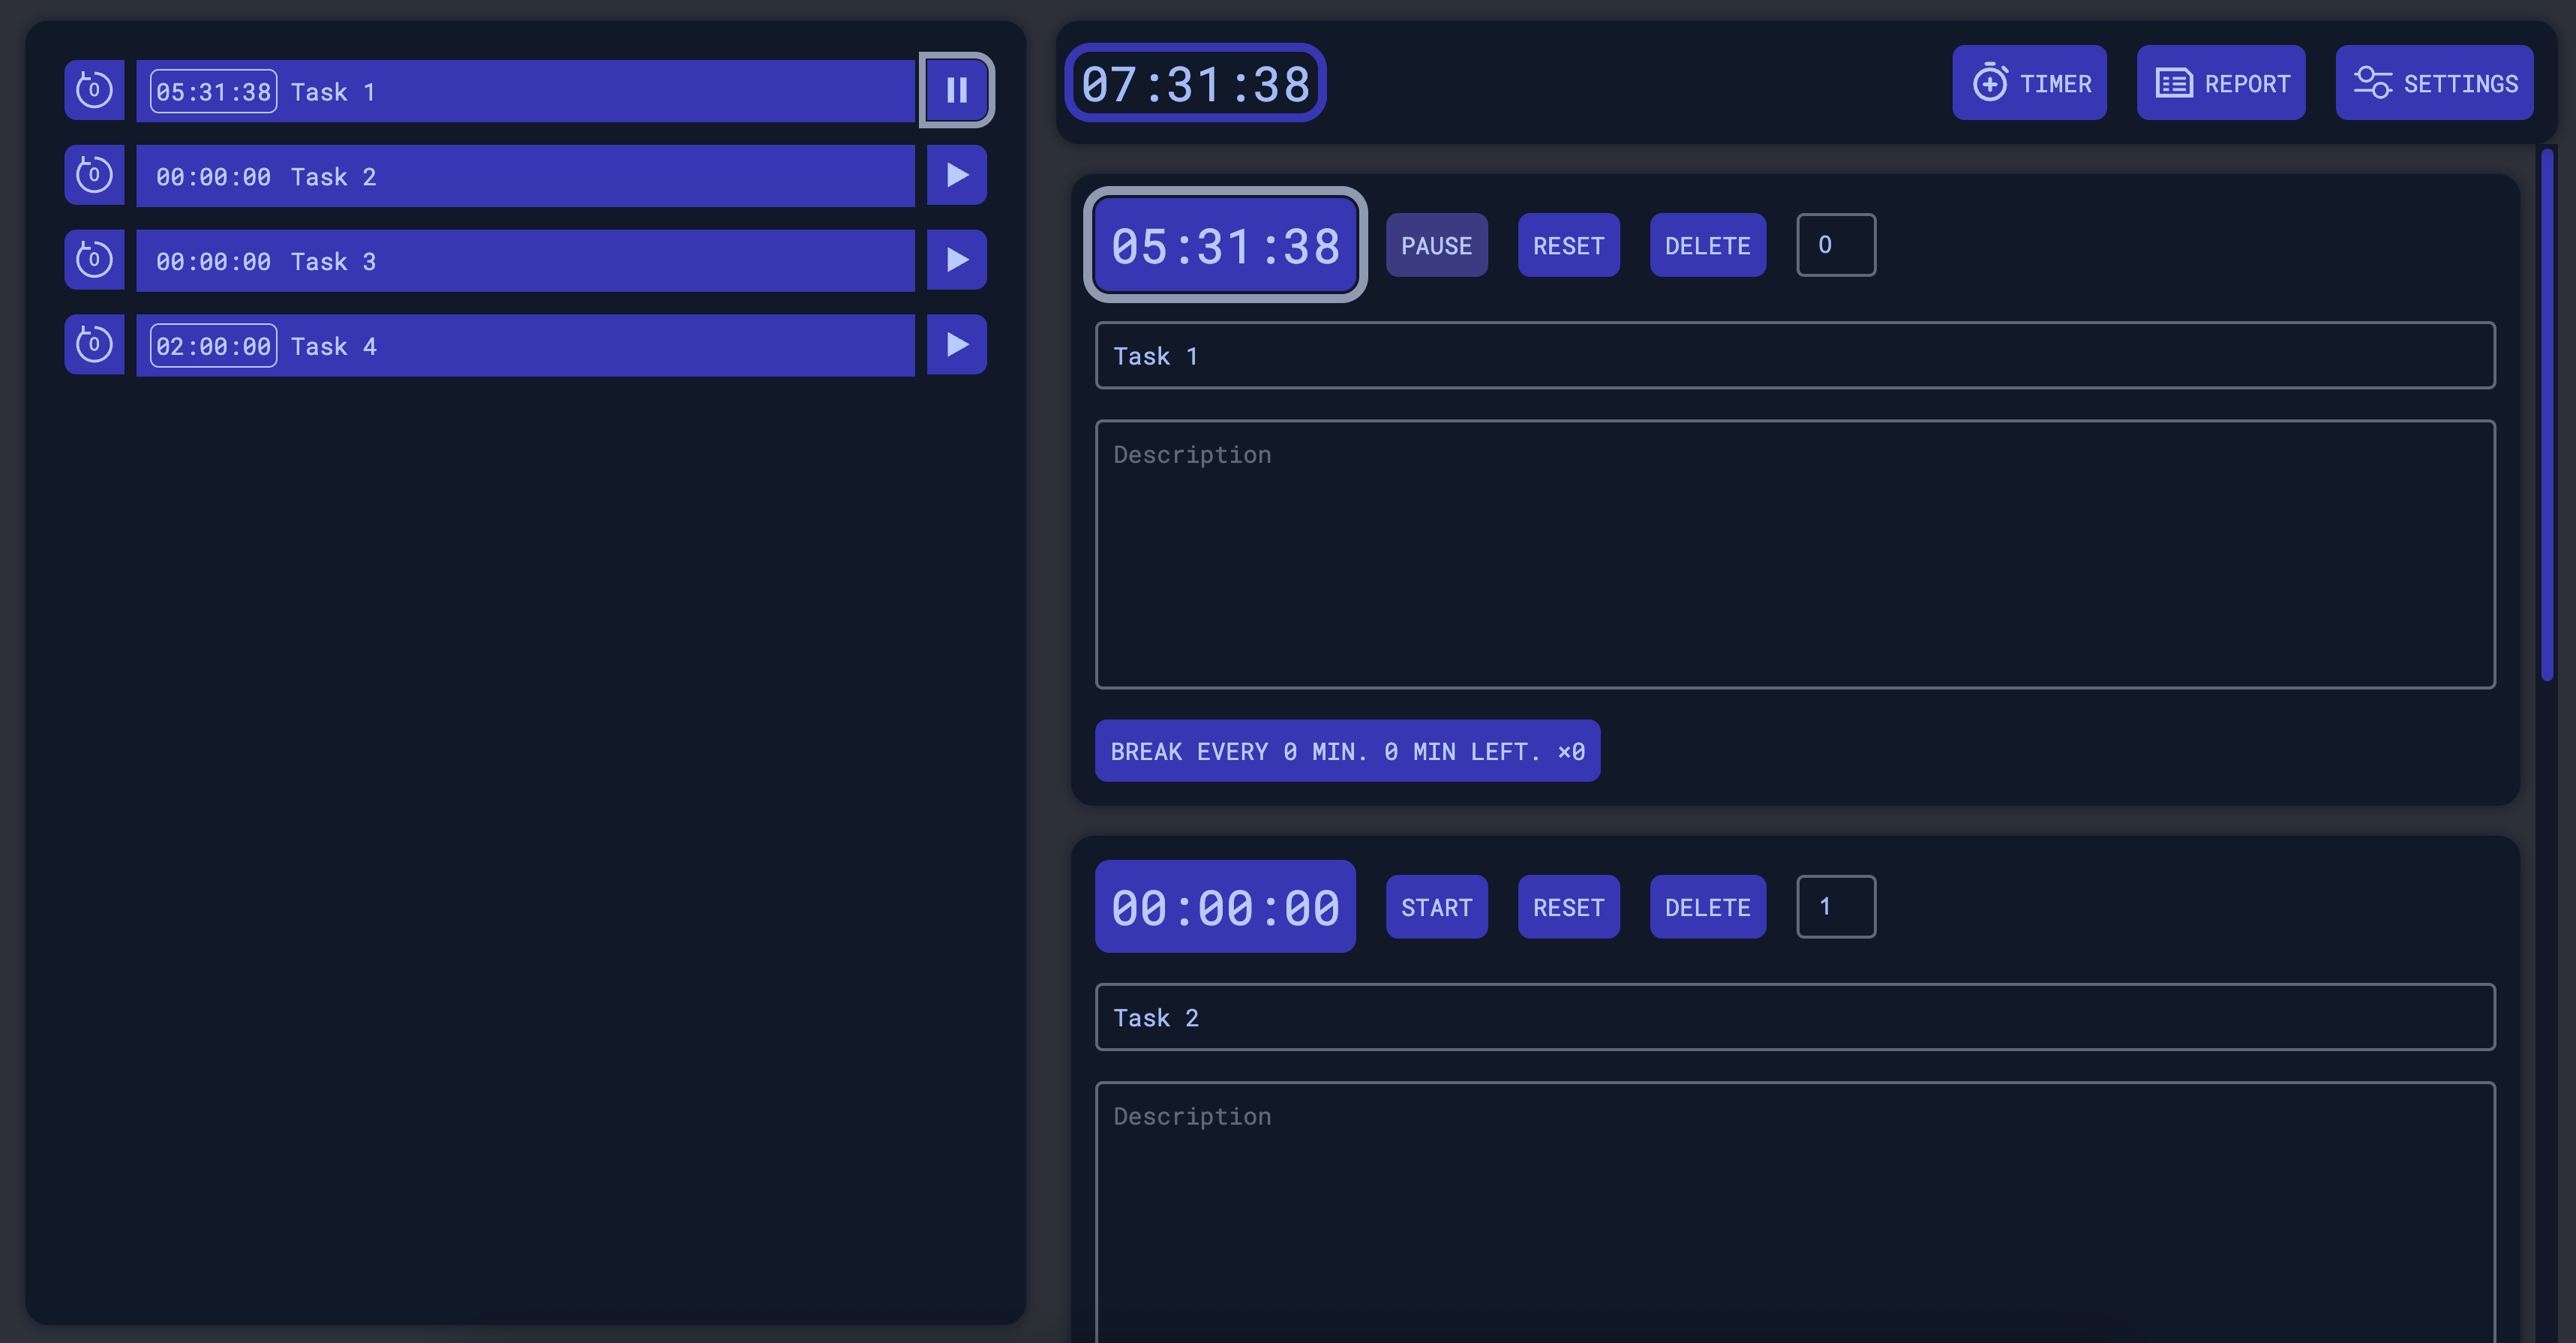The width and height of the screenshot is (2576, 1343).
Task: Add a new timer with the TIMER button
Action: (x=2029, y=83)
